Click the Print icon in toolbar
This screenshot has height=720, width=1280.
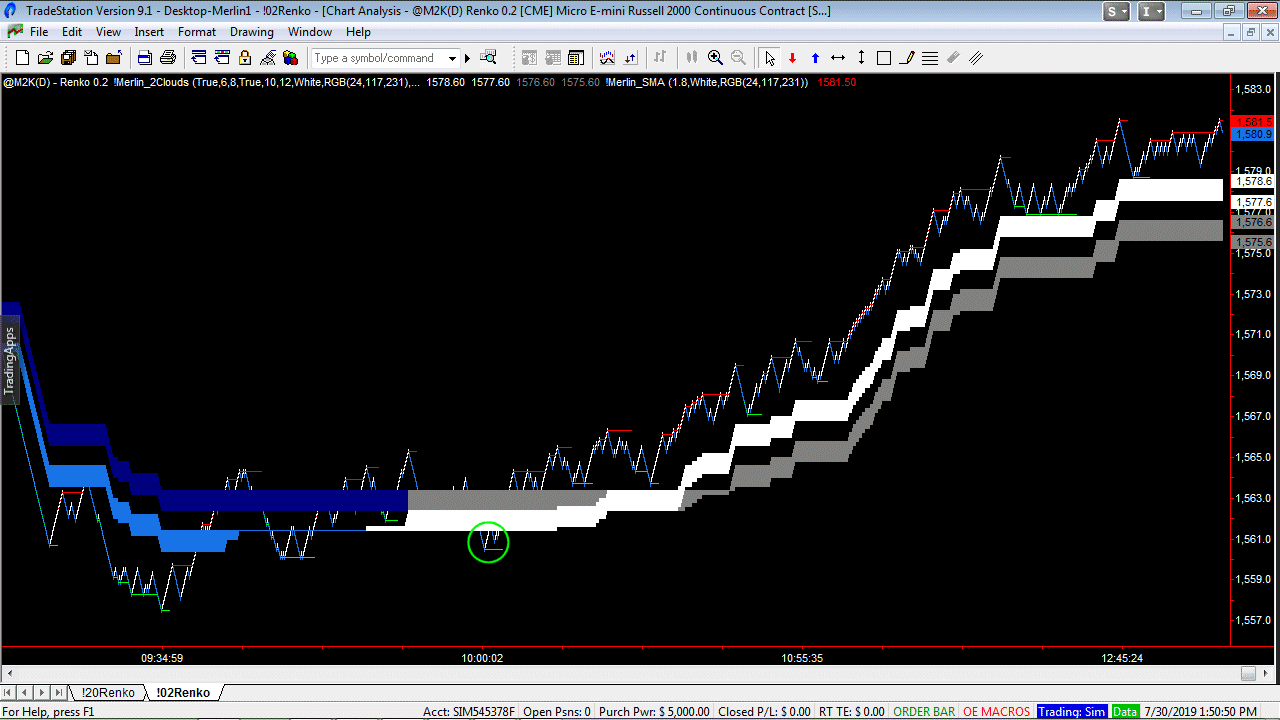point(168,58)
